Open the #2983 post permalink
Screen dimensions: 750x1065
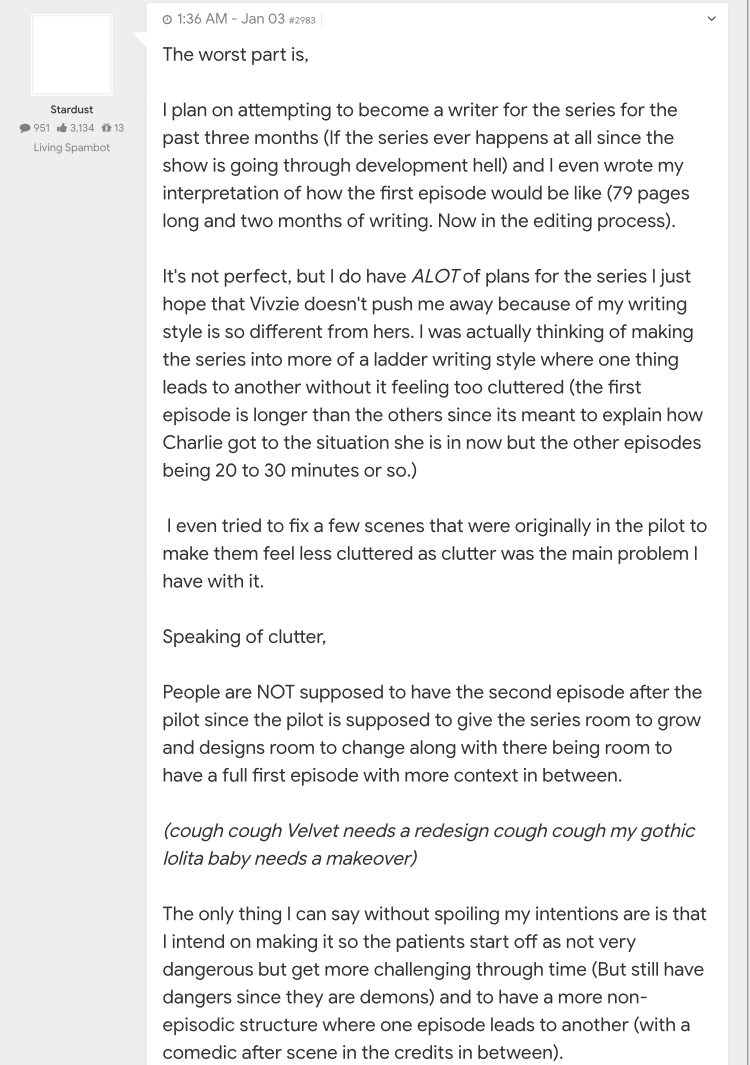(302, 20)
